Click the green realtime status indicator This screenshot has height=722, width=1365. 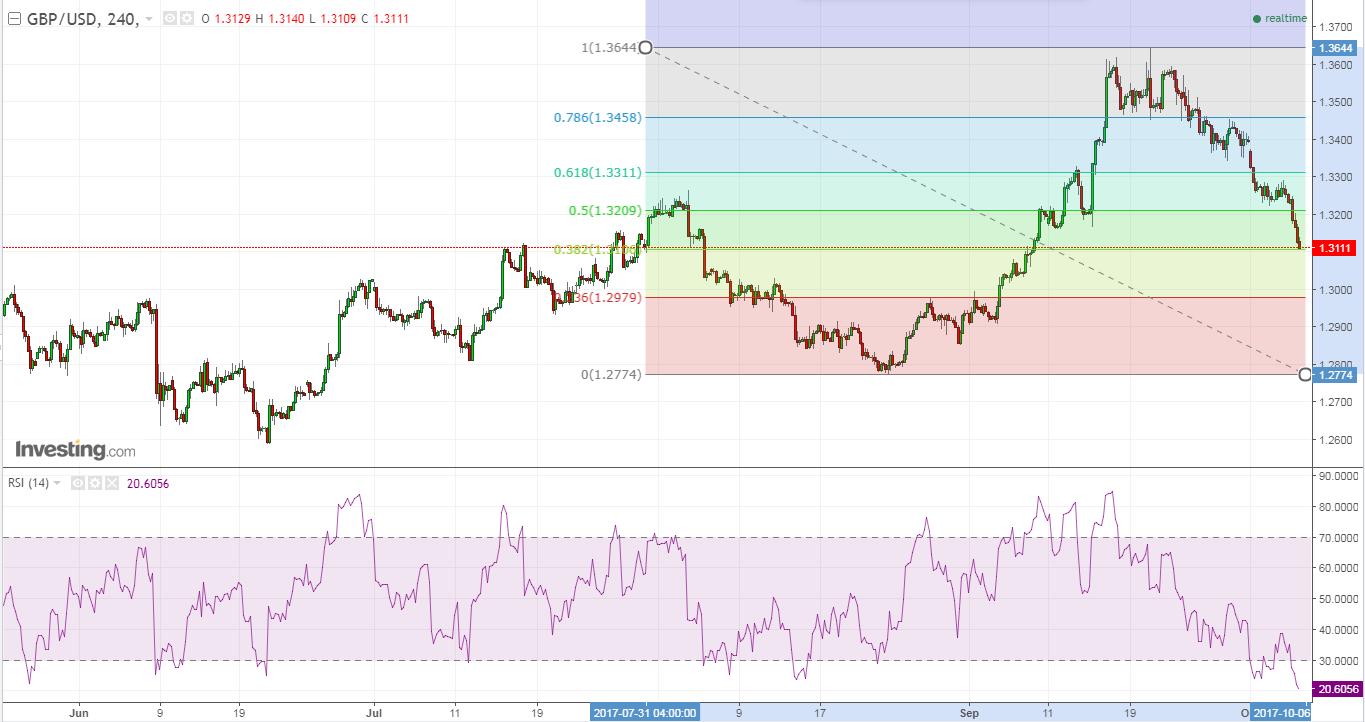pyautogui.click(x=1256, y=19)
